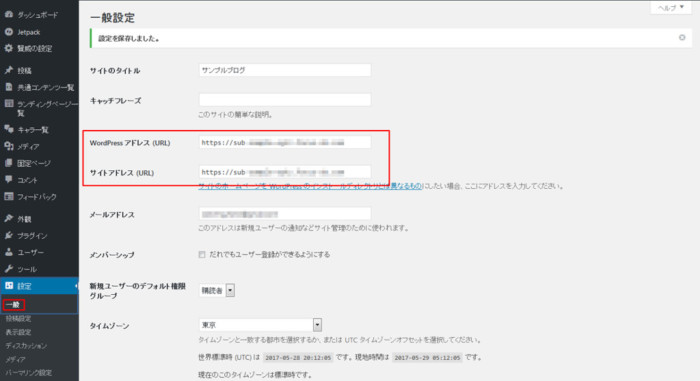Screen dimensions: 700x381
Task: Click the Dashboard (ダッシュボード) gauge icon
Action: coord(8,14)
